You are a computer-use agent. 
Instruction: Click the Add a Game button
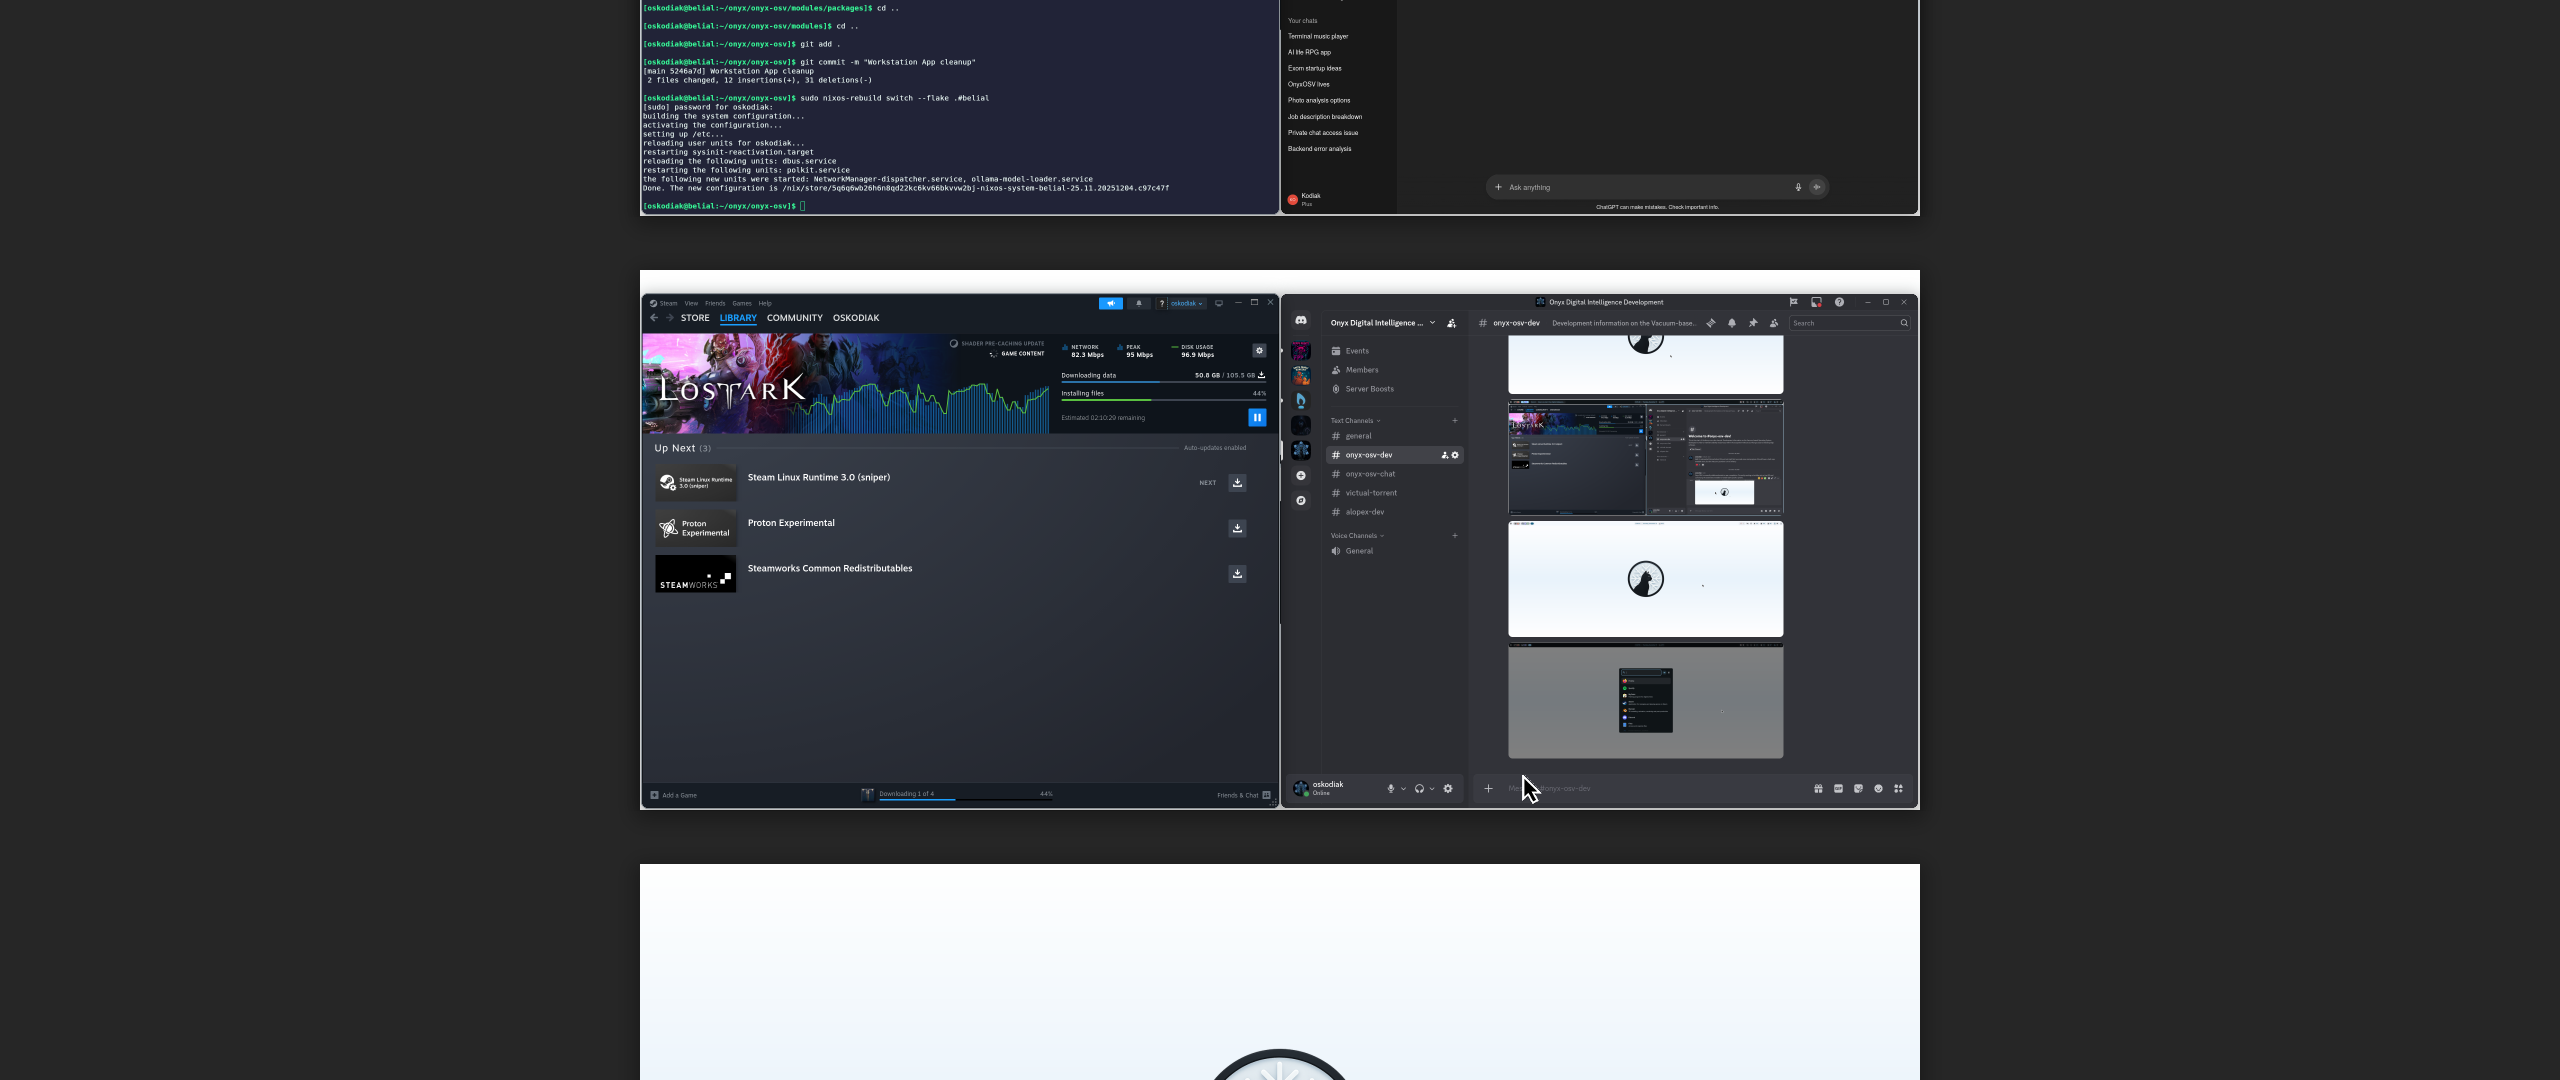click(x=676, y=795)
